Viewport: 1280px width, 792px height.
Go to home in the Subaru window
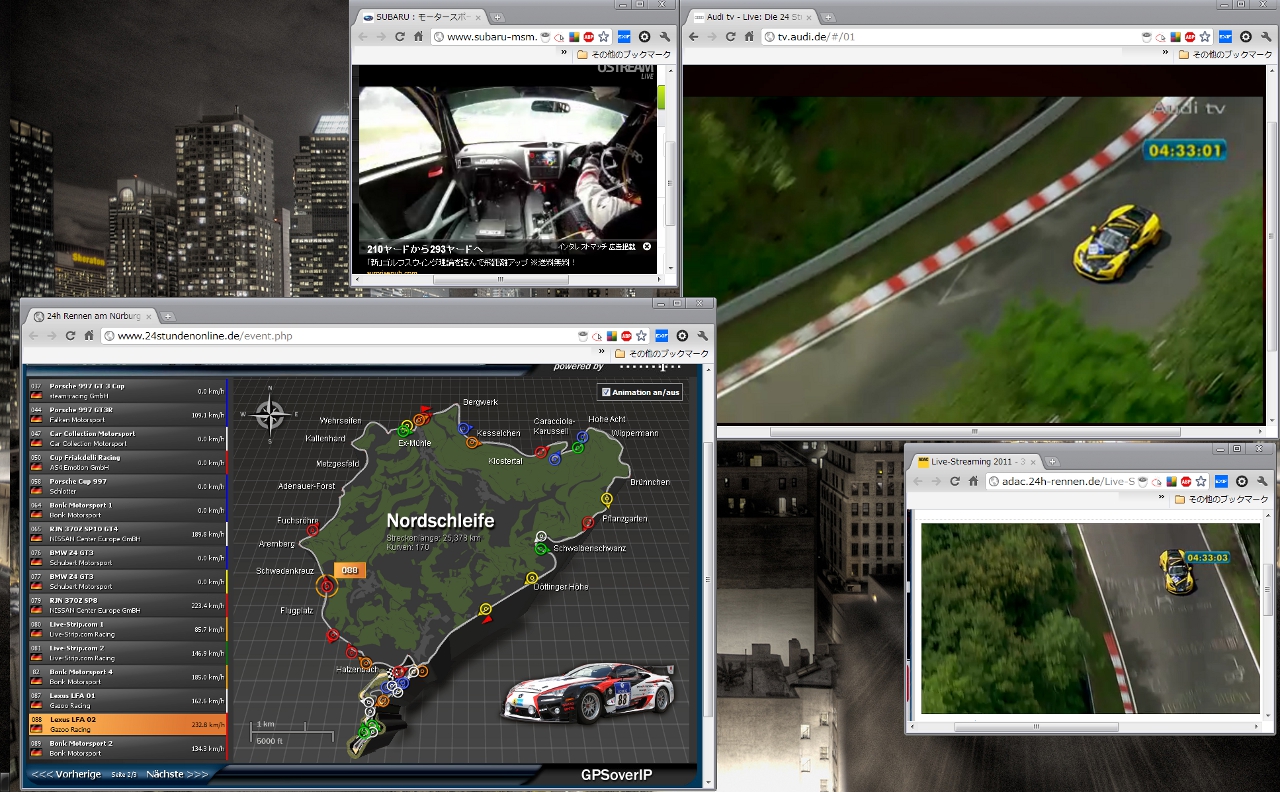(418, 36)
